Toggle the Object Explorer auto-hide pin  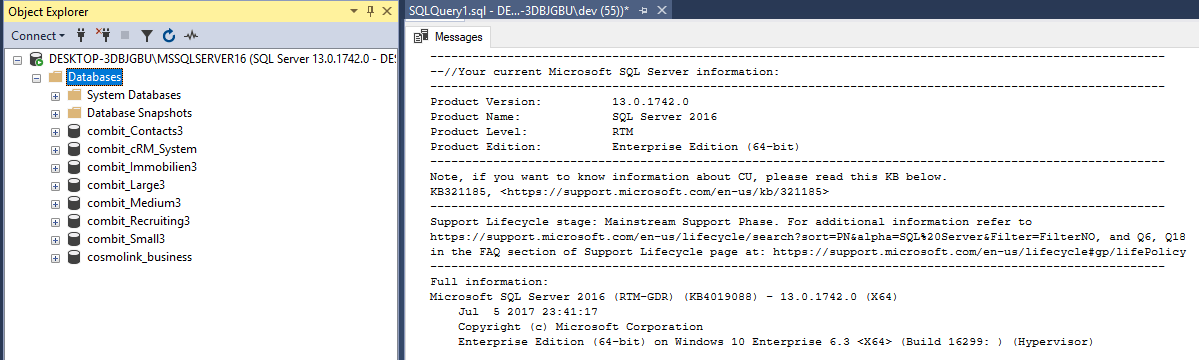370,11
